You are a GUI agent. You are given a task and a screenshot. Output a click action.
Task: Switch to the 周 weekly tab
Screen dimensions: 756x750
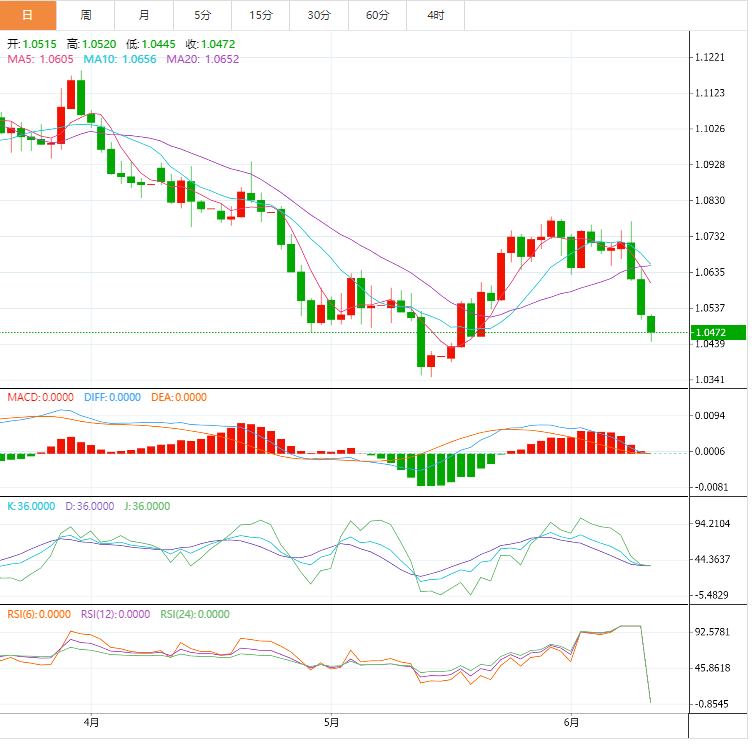click(x=86, y=15)
